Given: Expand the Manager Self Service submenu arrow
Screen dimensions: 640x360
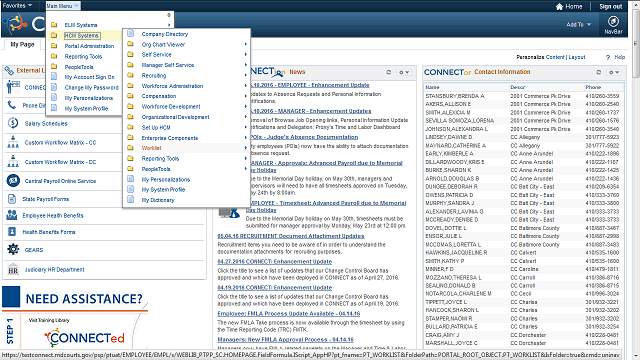Looking at the screenshot, I should pyautogui.click(x=246, y=65).
